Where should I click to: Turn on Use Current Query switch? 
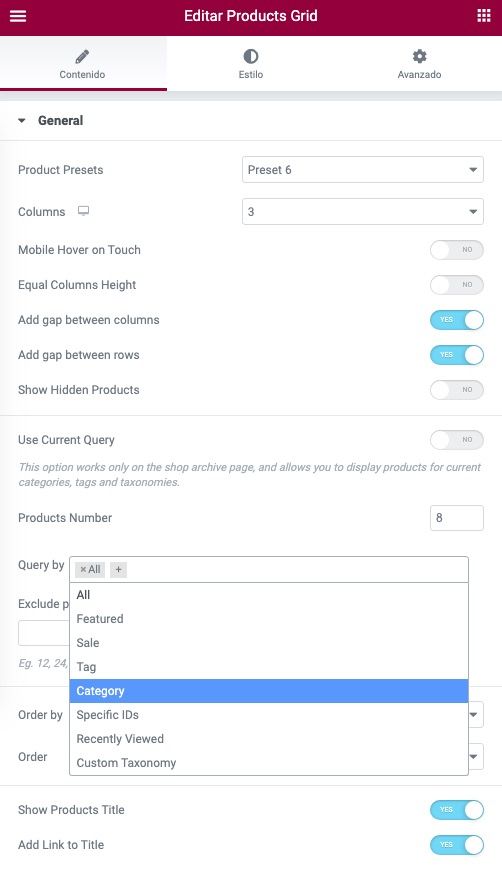457,440
